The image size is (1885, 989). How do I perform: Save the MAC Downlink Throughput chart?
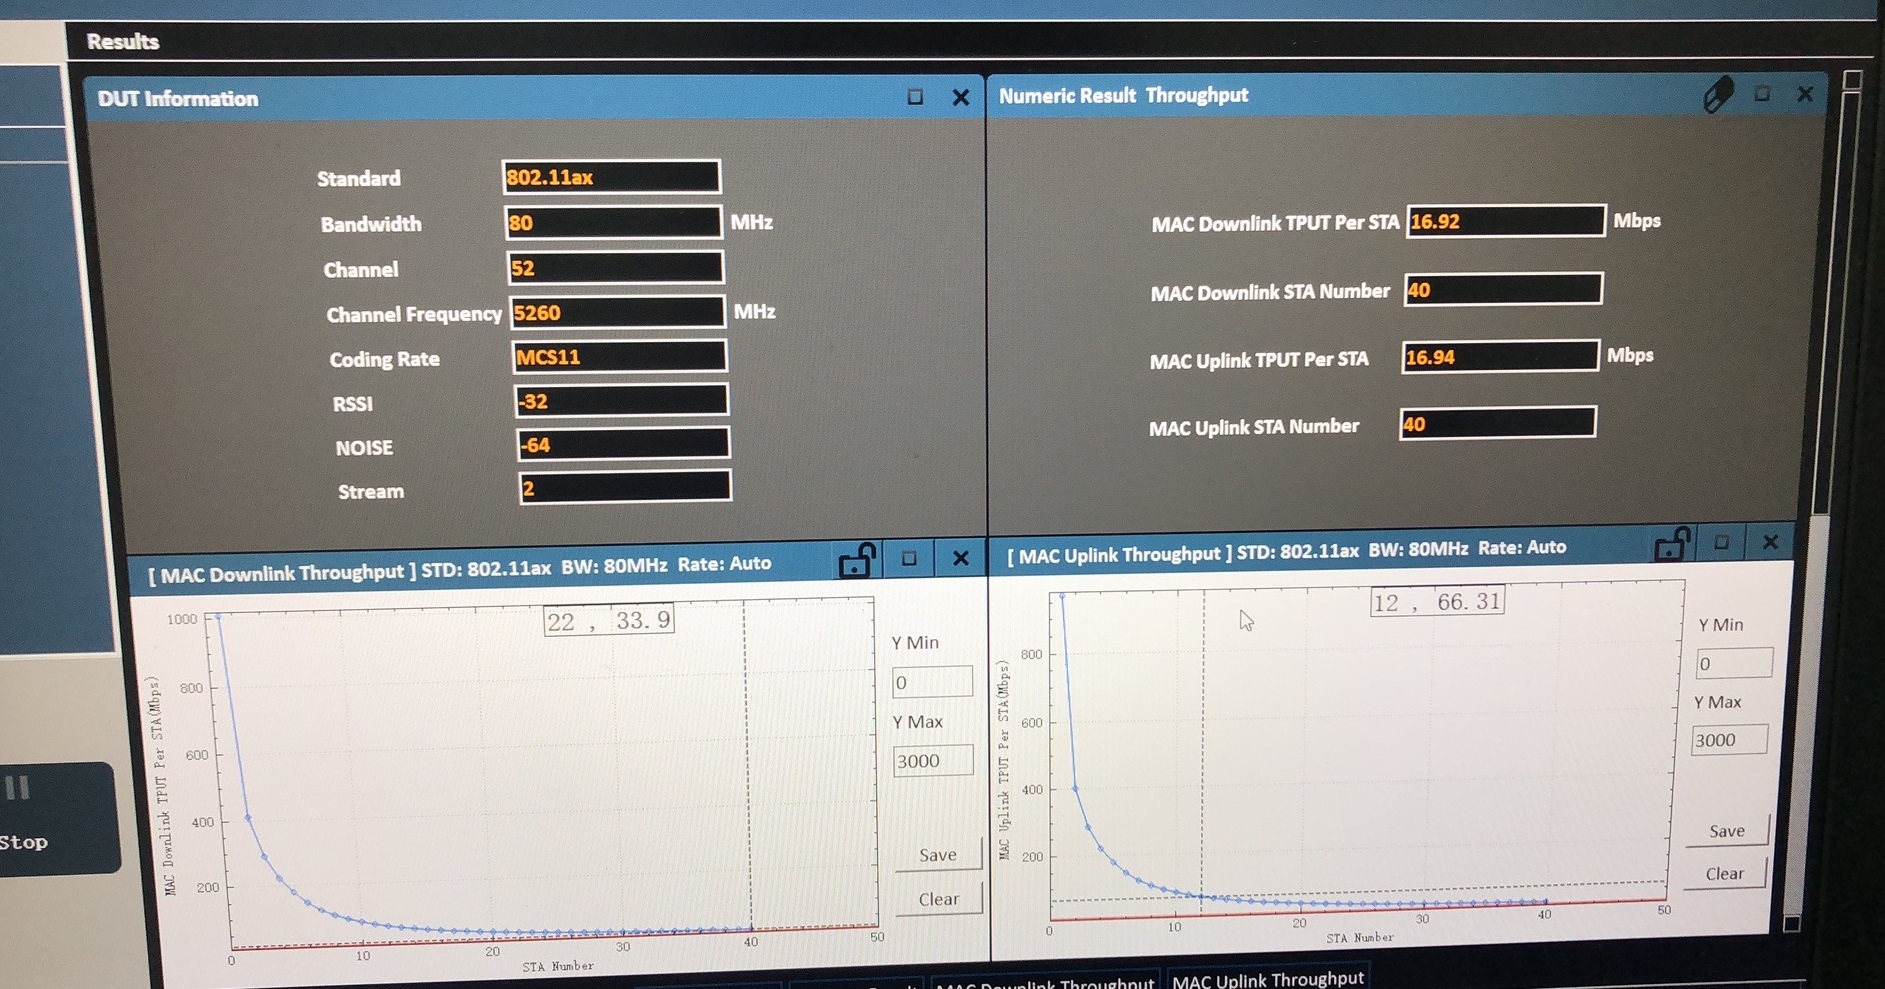click(x=938, y=855)
